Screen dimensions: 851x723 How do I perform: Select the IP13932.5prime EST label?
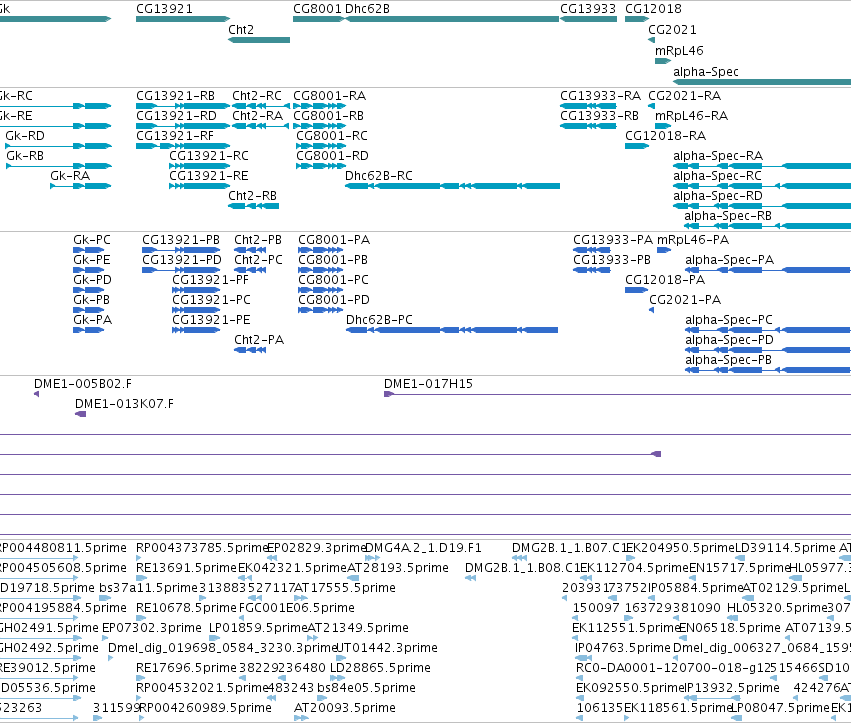[x=732, y=688]
